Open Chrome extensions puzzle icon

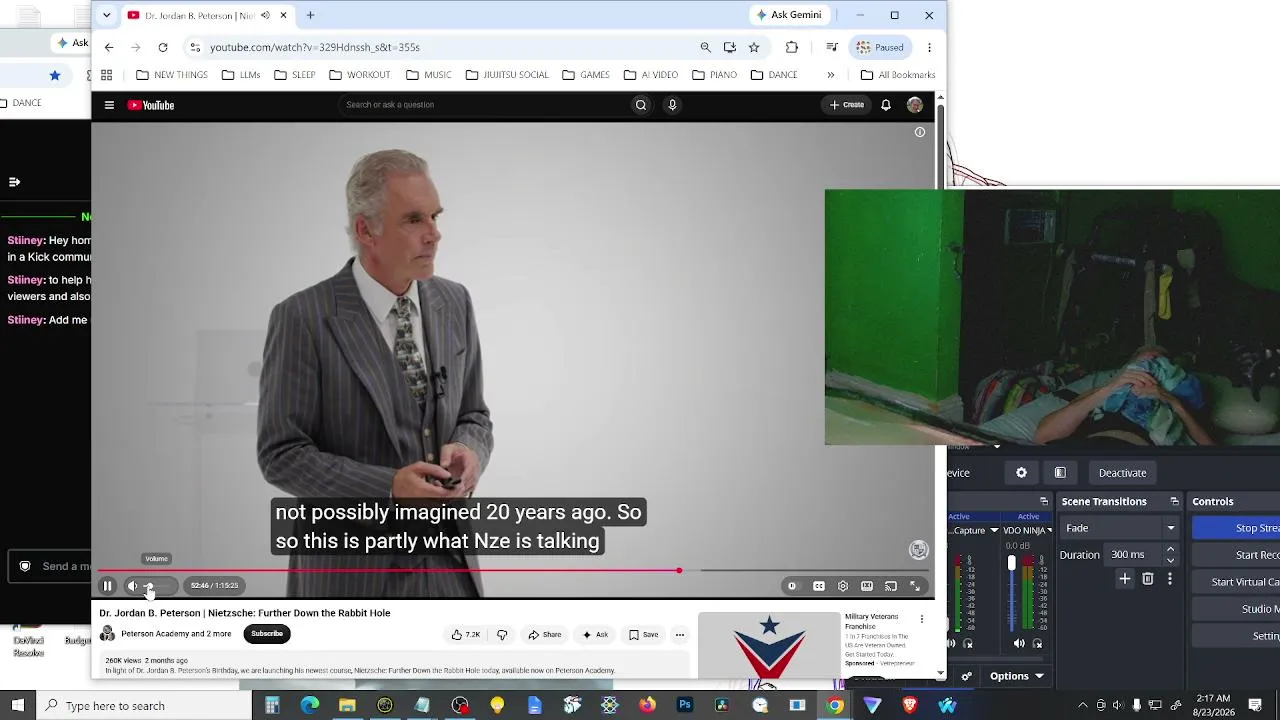792,47
